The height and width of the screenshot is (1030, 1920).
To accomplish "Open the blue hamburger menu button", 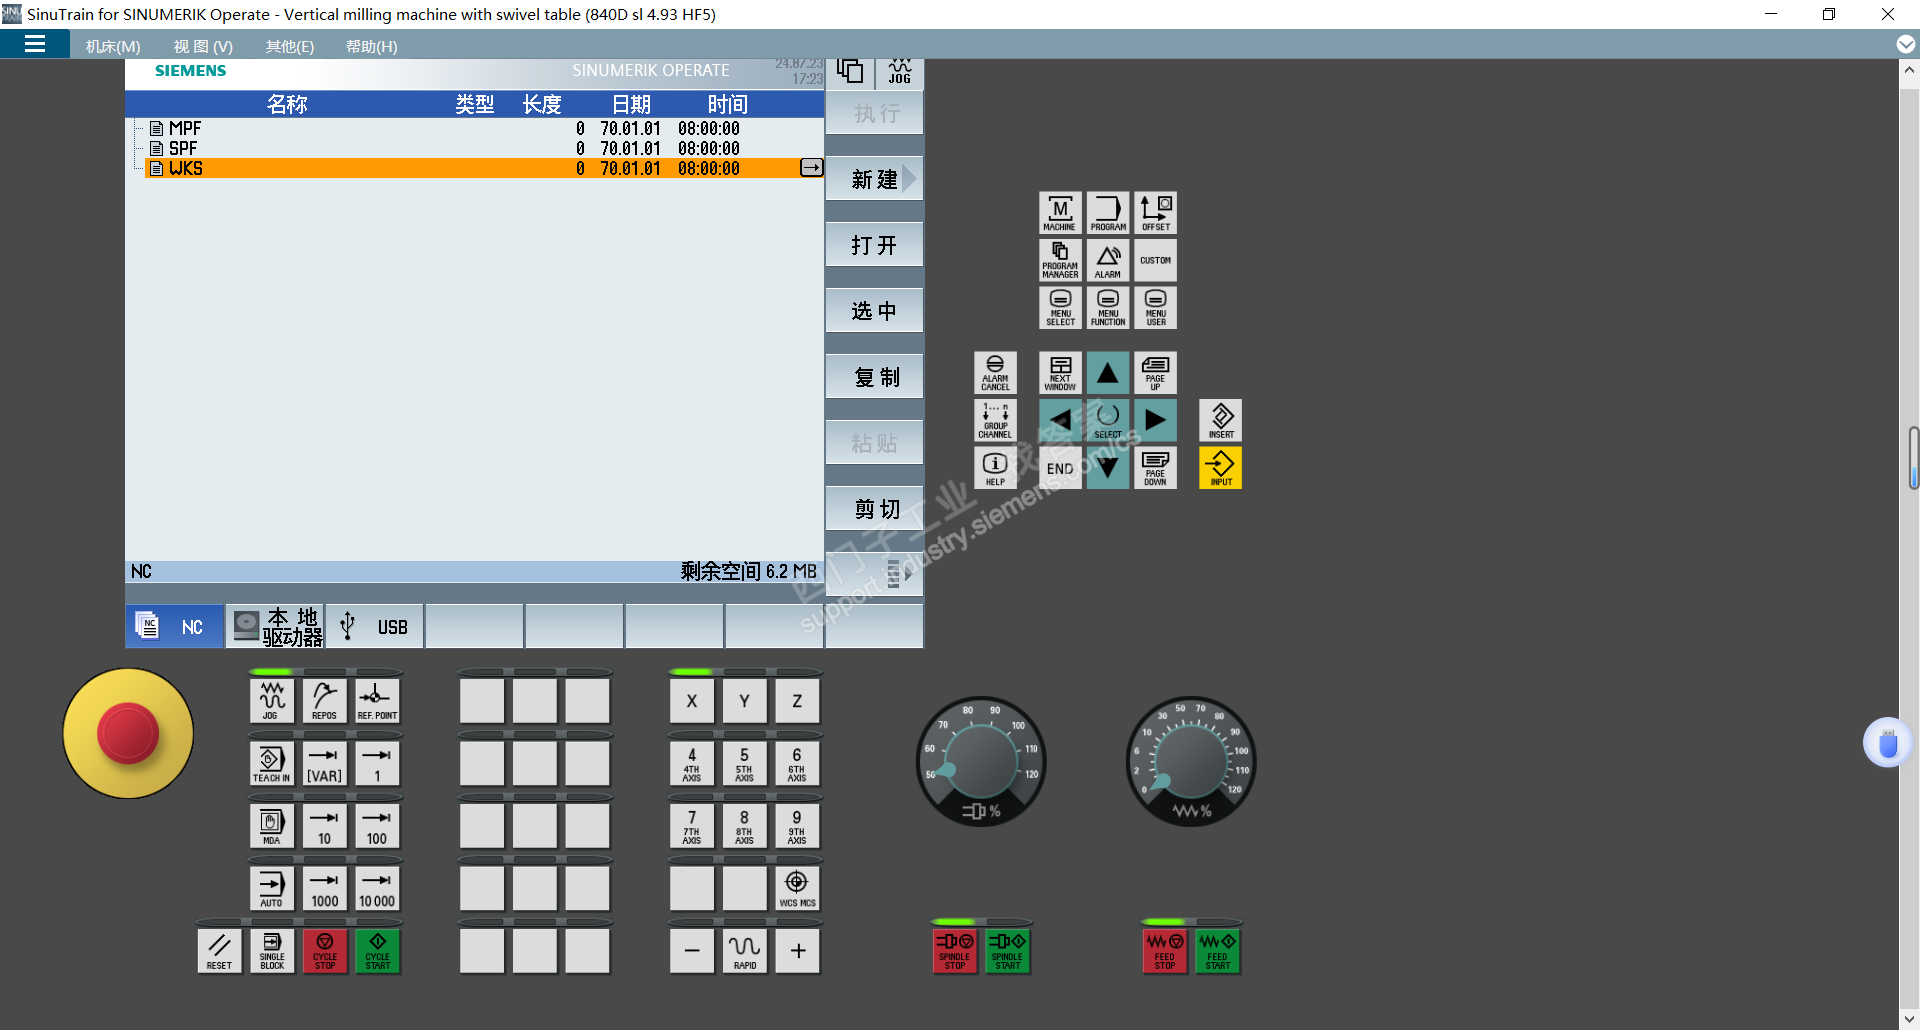I will 35,44.
